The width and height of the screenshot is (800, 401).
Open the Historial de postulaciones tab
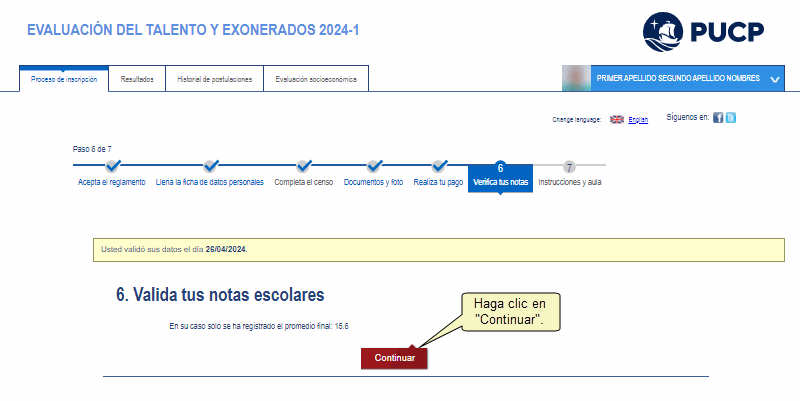click(214, 79)
